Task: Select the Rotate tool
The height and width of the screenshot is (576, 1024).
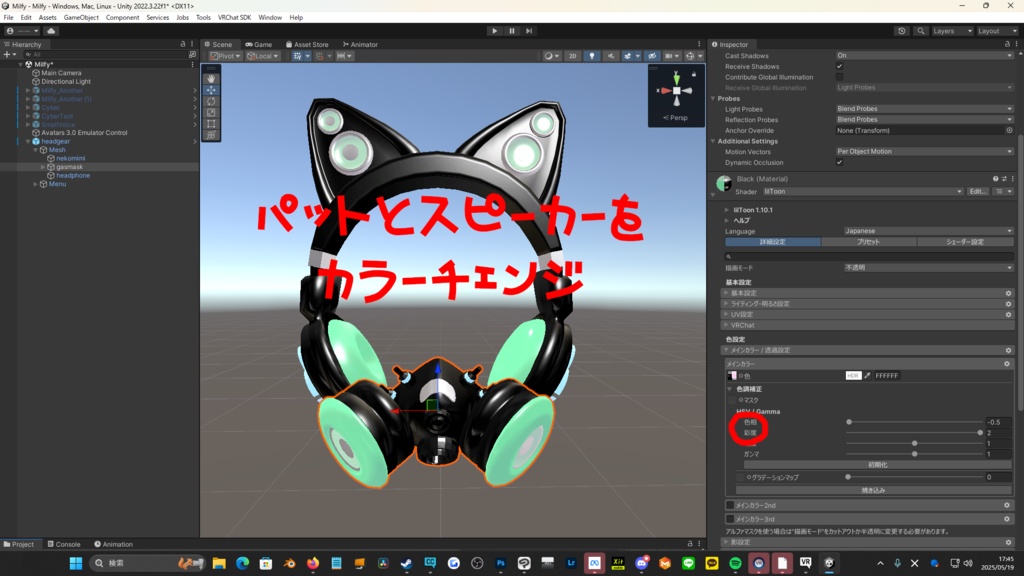Action: (x=211, y=101)
